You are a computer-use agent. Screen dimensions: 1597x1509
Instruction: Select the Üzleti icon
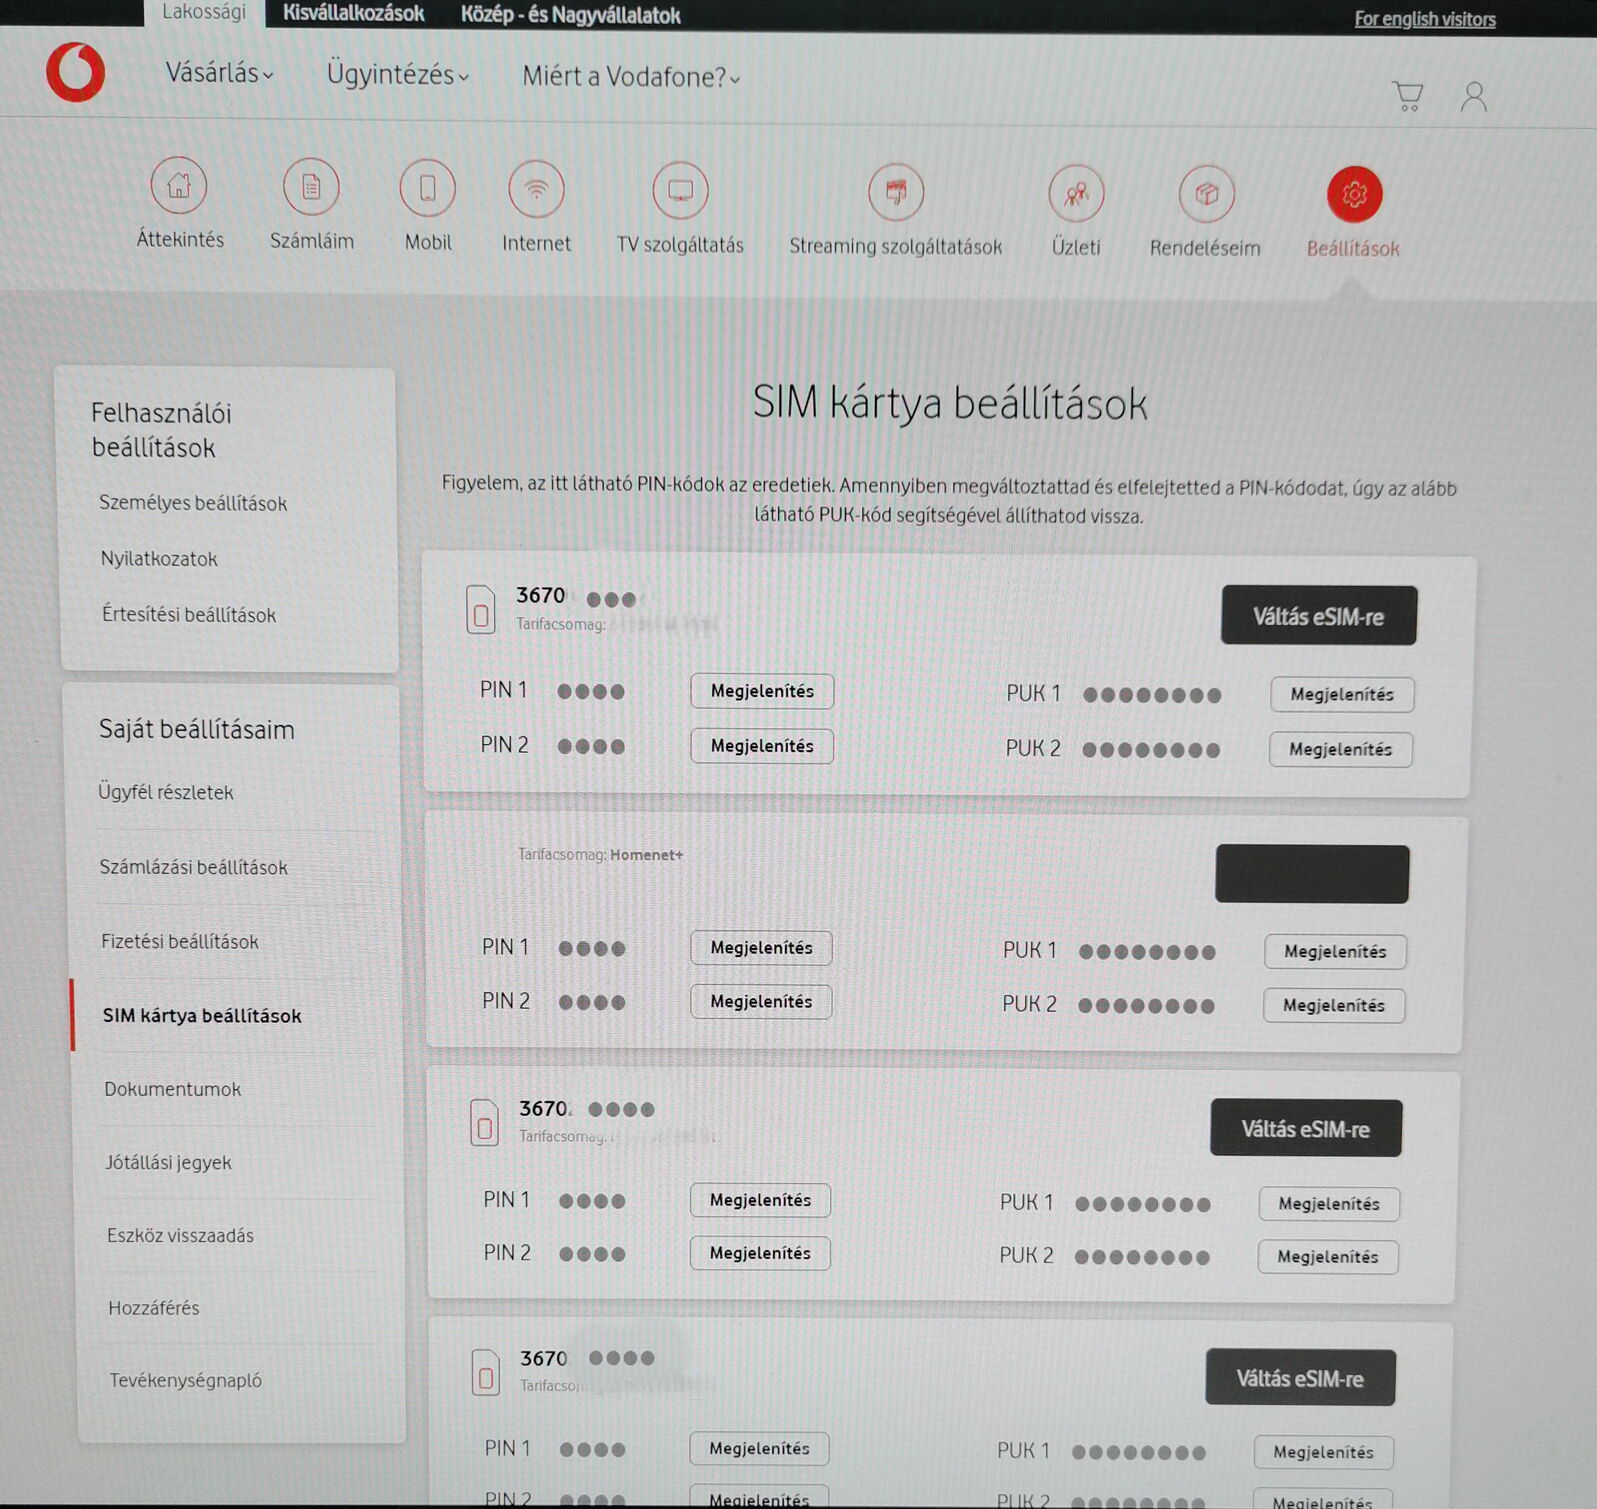[1076, 193]
